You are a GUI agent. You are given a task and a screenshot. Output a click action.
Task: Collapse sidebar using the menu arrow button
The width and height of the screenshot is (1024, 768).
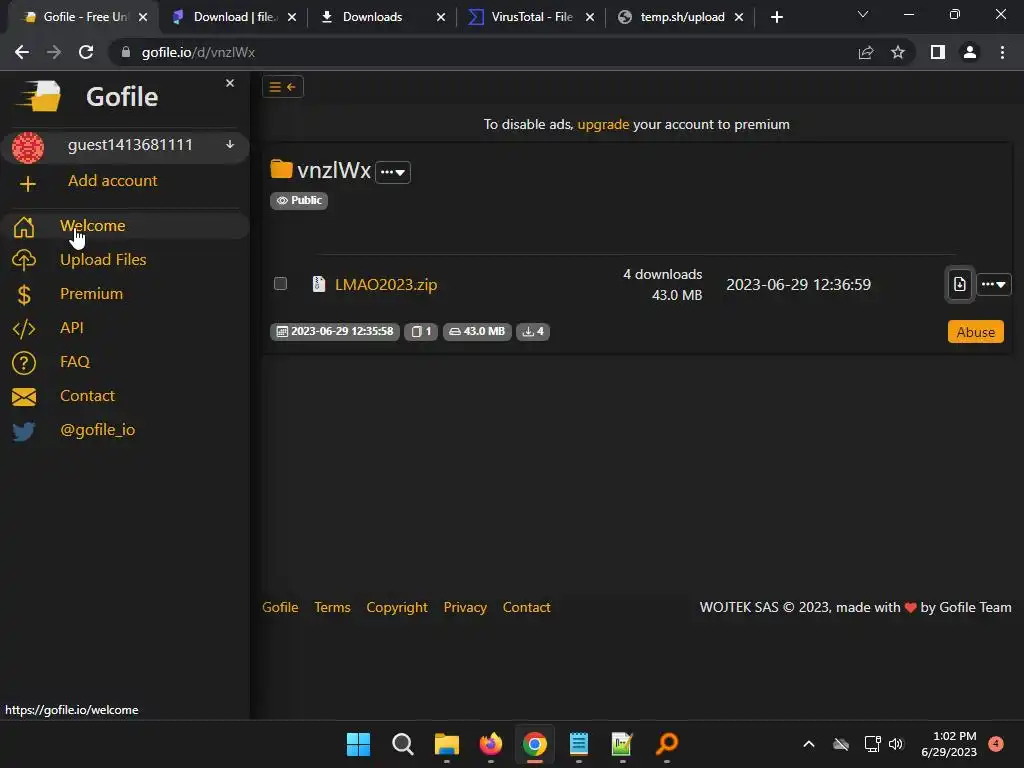(283, 87)
